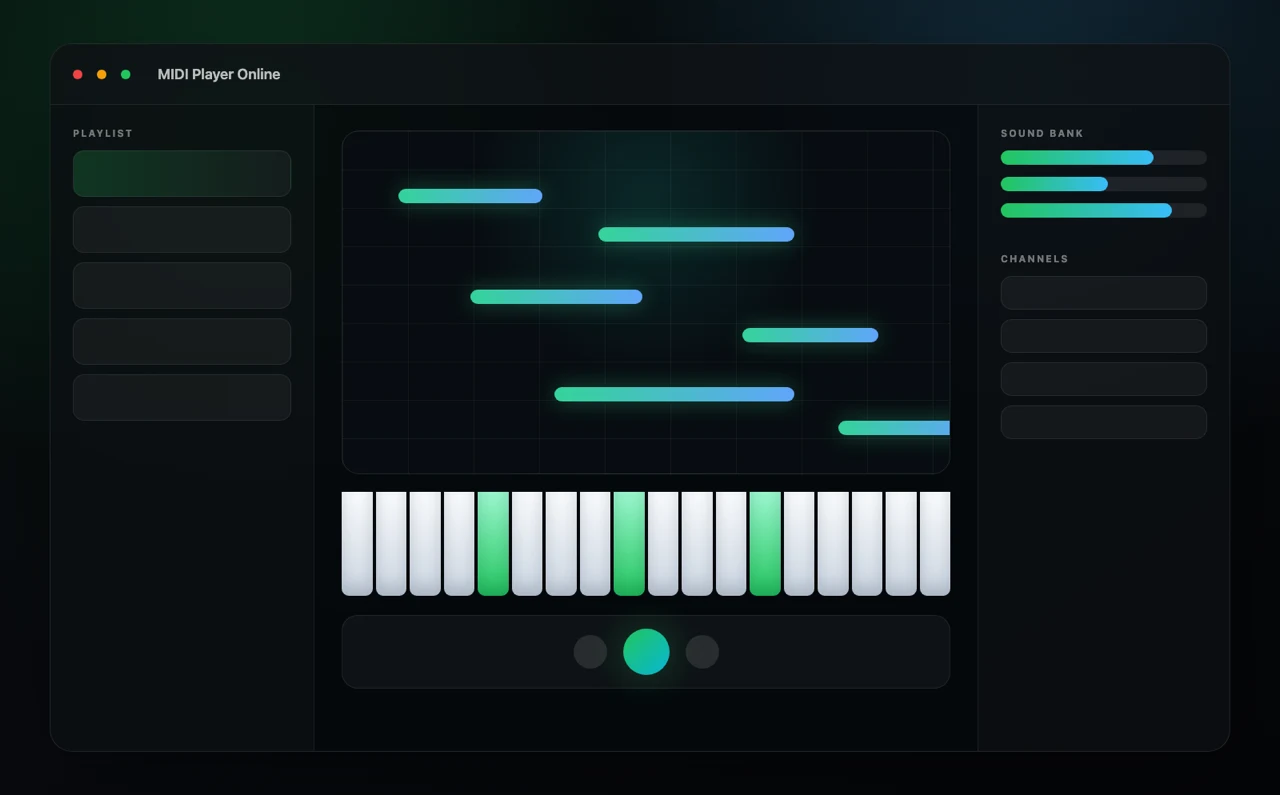The image size is (1280, 795).
Task: Click the large teal play button
Action: [646, 652]
